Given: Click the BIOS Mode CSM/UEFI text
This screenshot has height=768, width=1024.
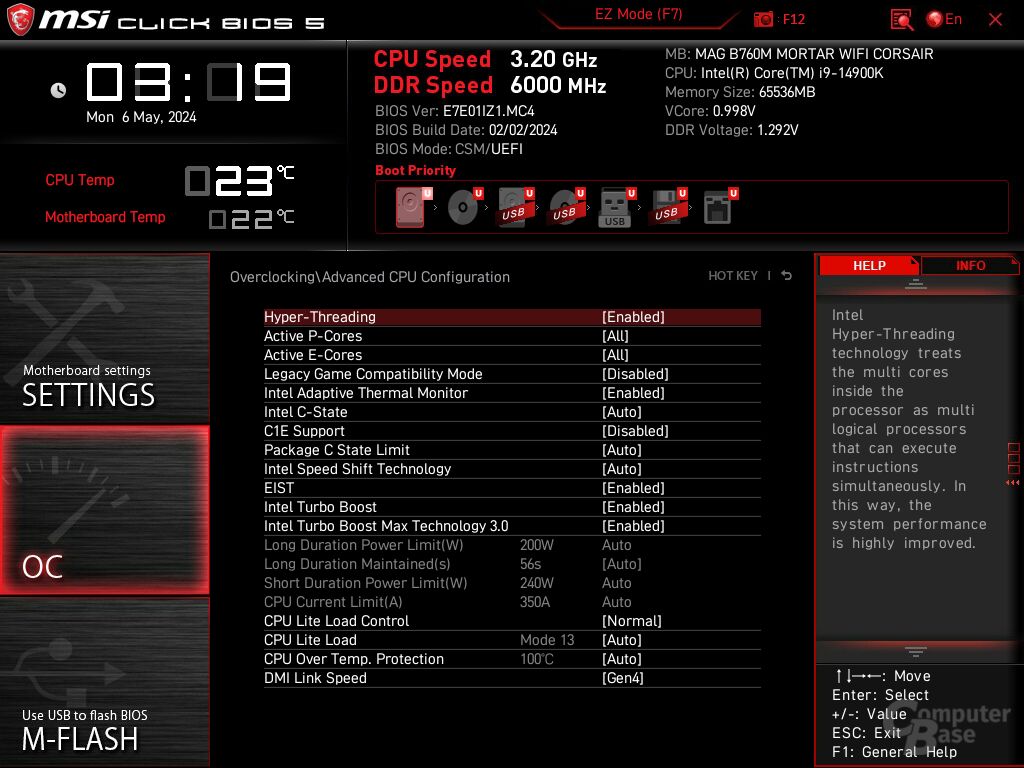Looking at the screenshot, I should (x=449, y=149).
